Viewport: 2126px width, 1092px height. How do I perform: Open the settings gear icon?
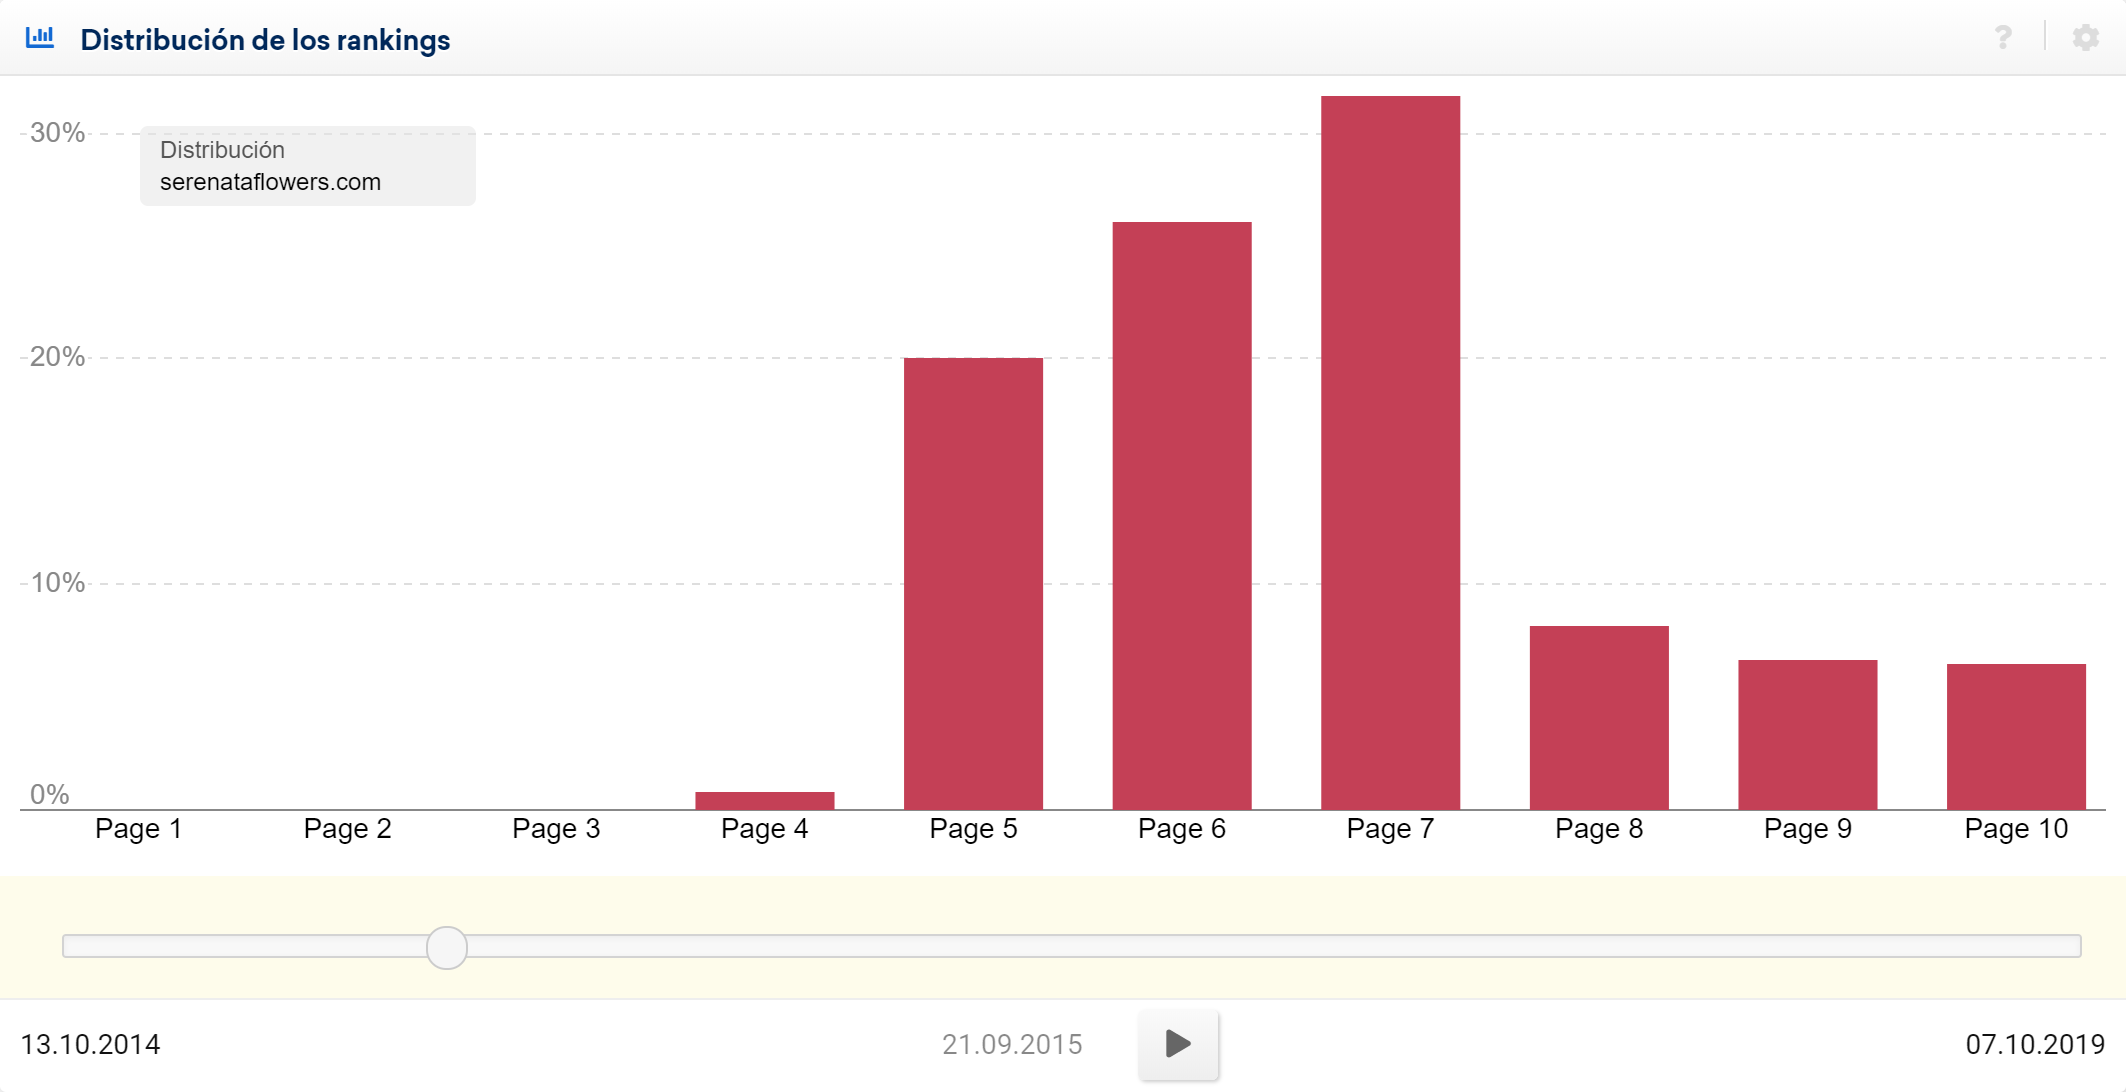tap(2085, 38)
